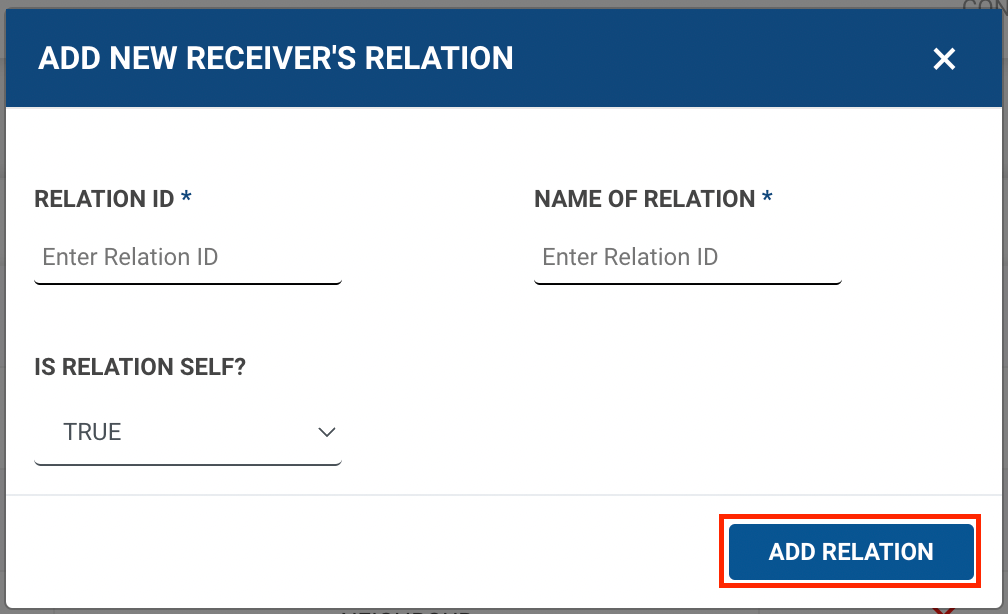Click the dialog title 'Add New Receiver's Relation'
Image resolution: width=1008 pixels, height=614 pixels.
point(276,58)
